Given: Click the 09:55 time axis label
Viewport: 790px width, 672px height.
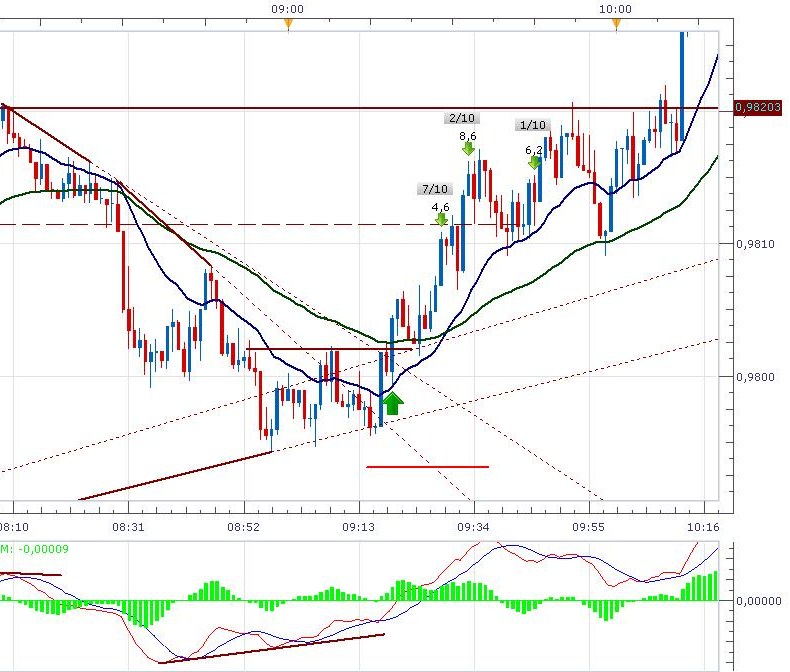Looking at the screenshot, I should (588, 527).
